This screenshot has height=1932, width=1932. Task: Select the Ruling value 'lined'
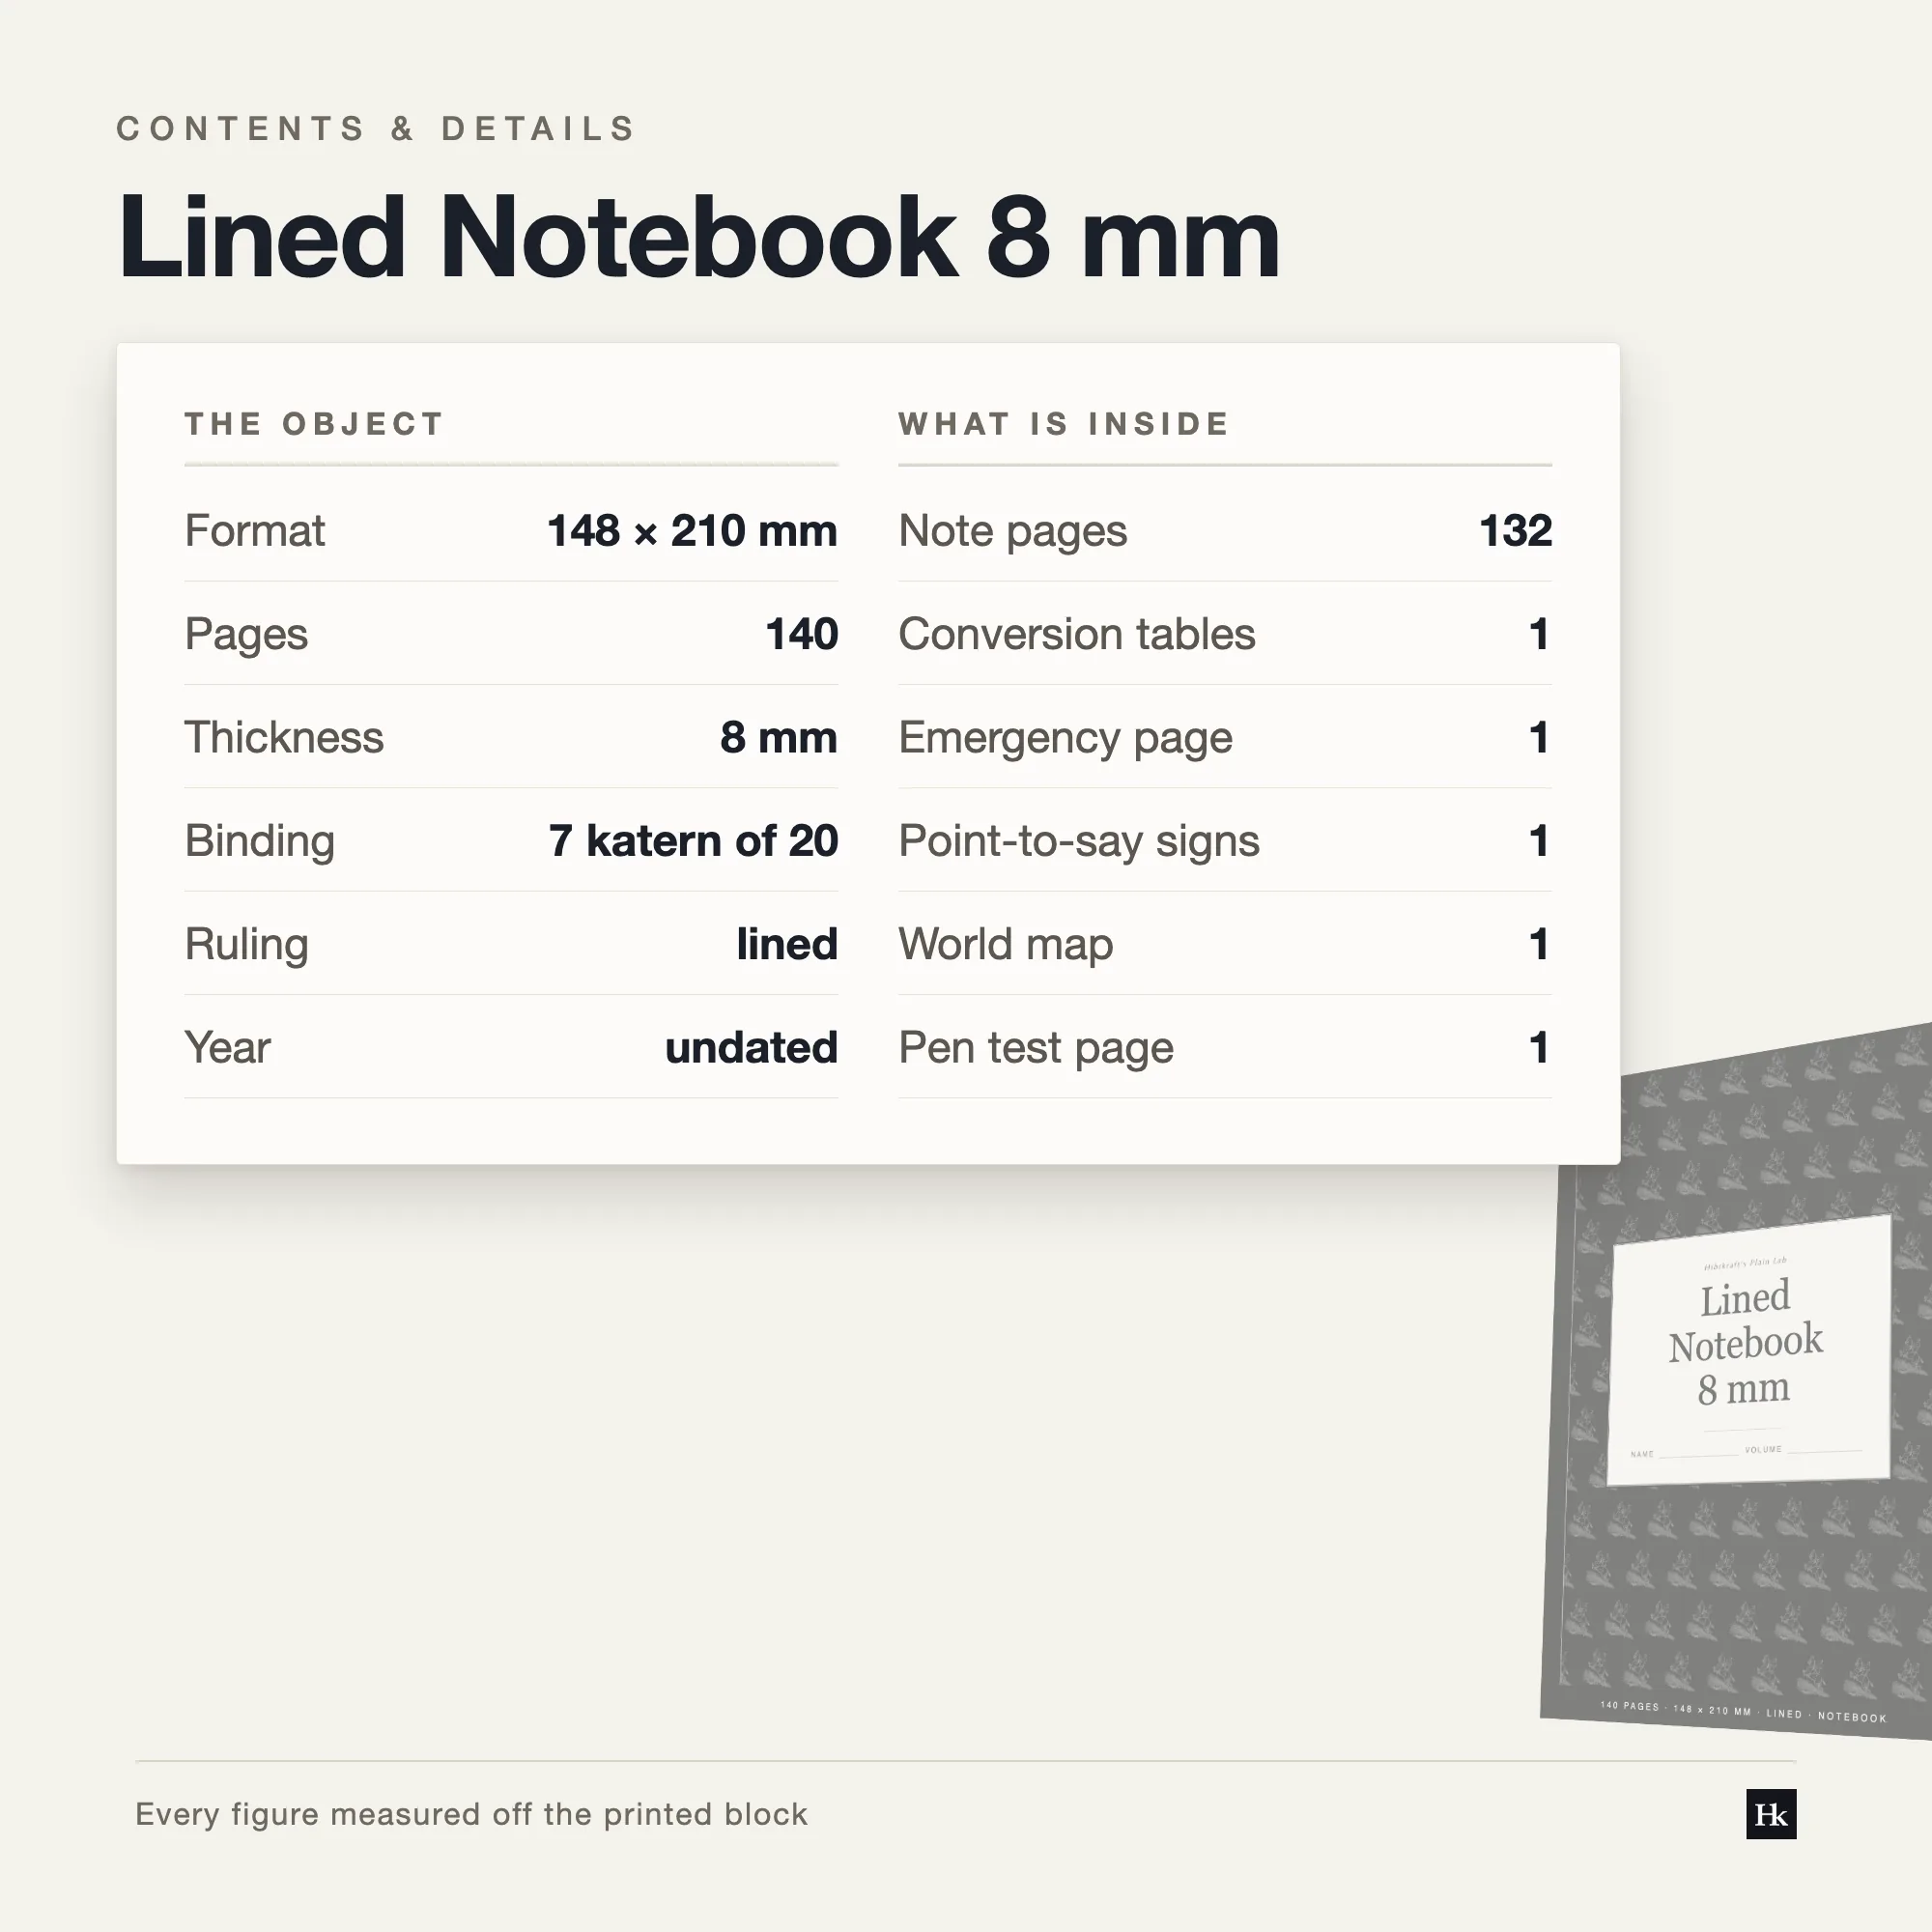coord(787,944)
